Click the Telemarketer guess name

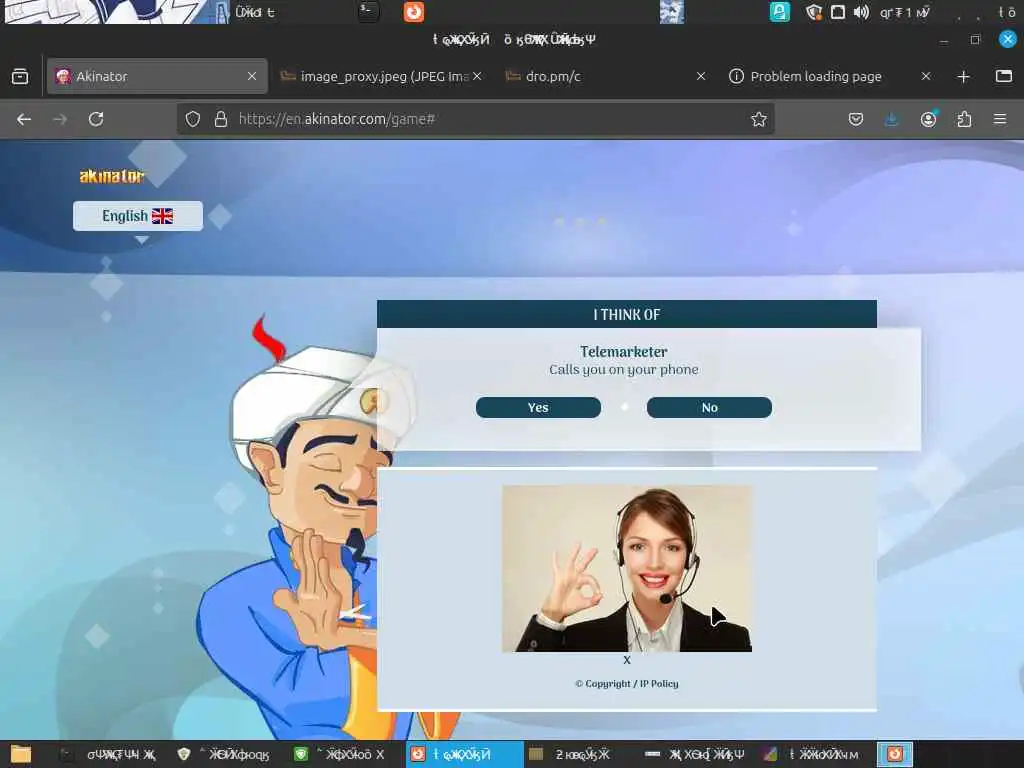point(624,352)
